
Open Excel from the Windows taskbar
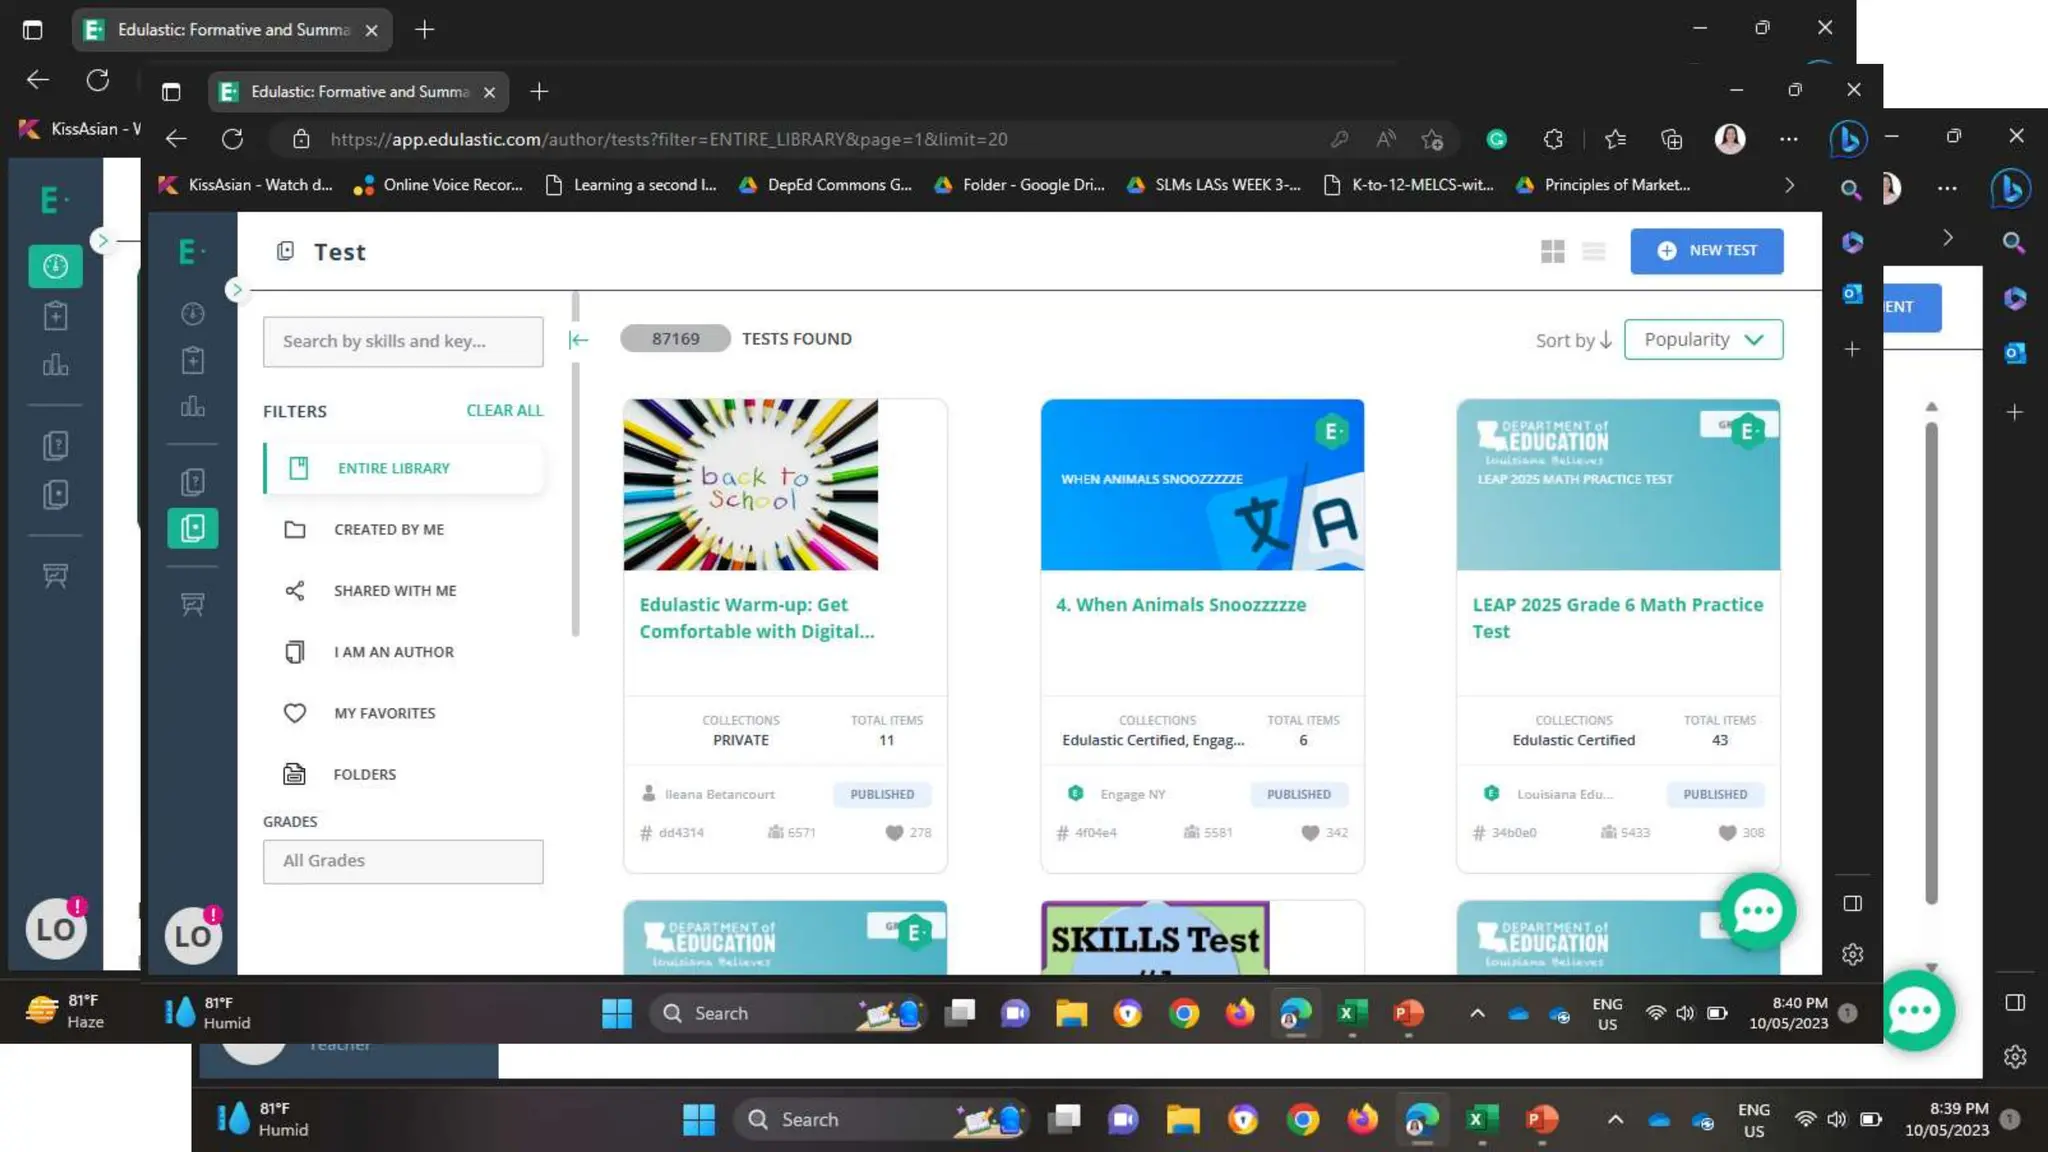(x=1351, y=1013)
